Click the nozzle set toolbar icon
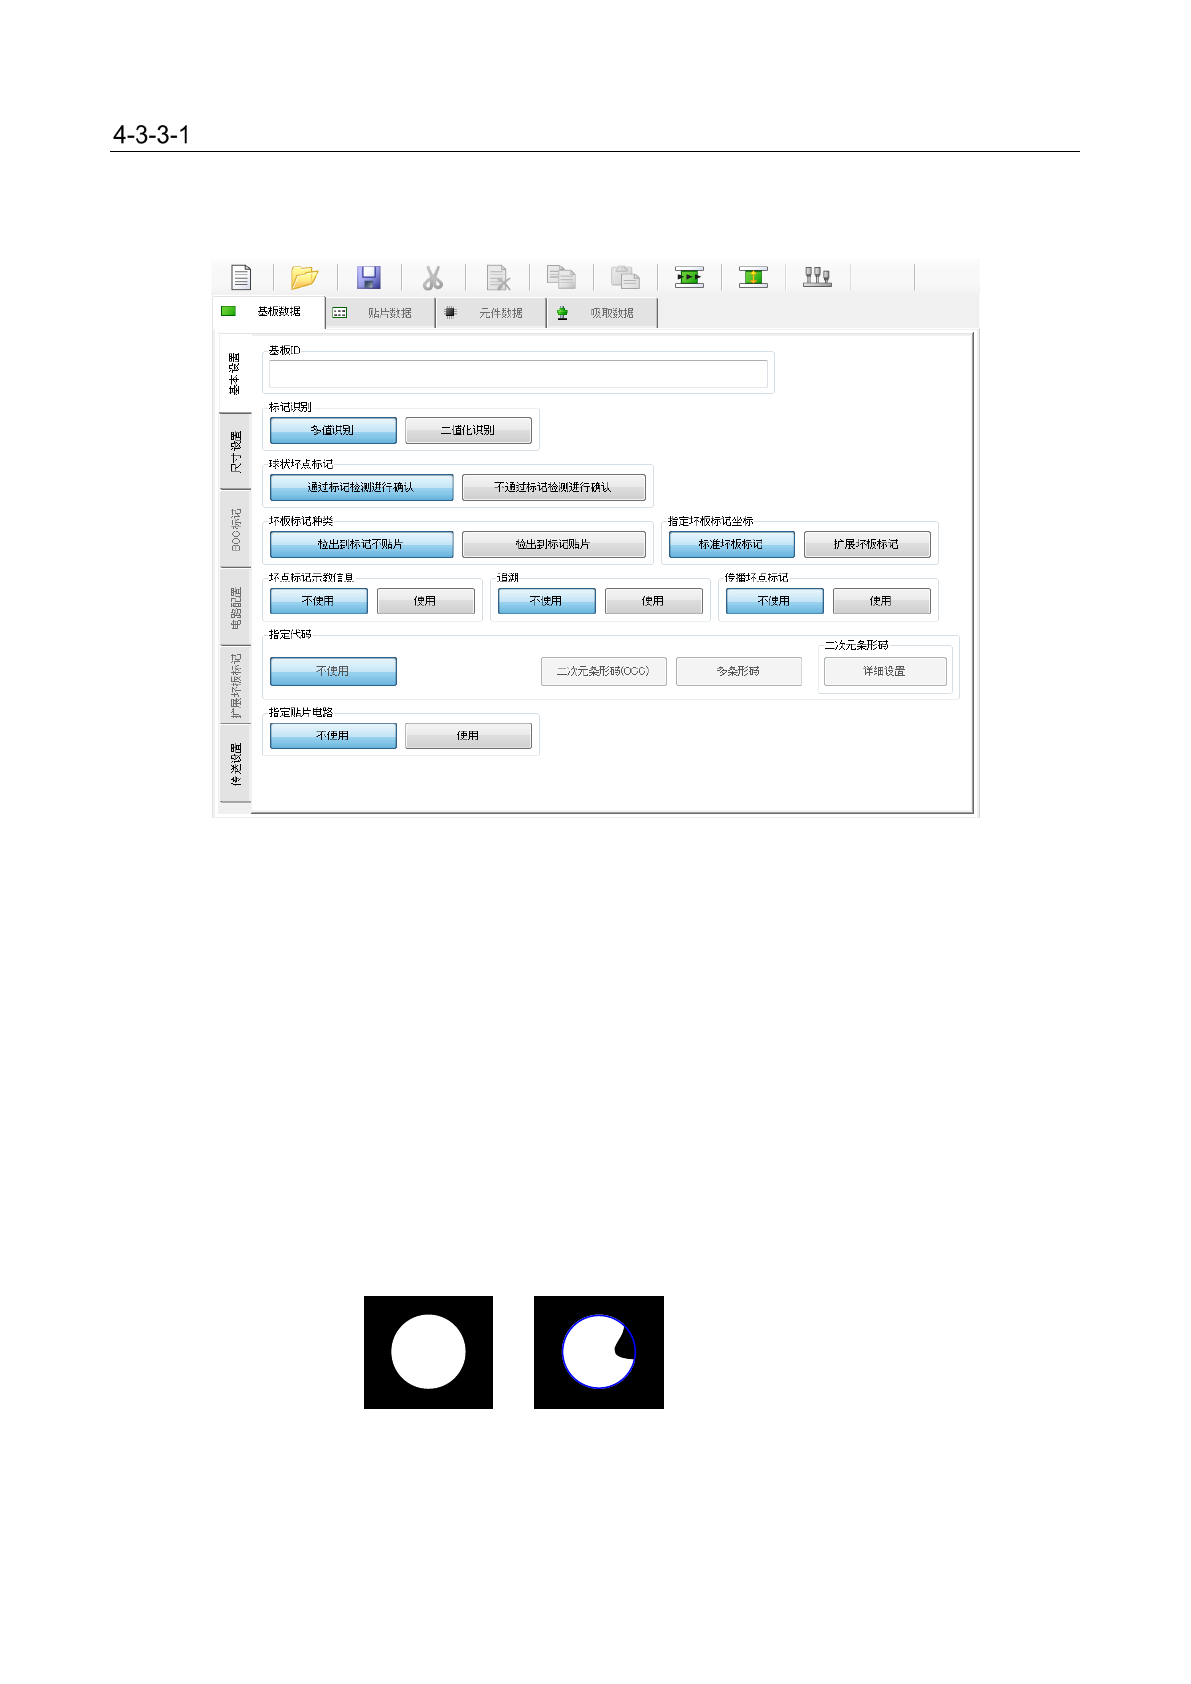This screenshot has height=1684, width=1191. coord(817,277)
